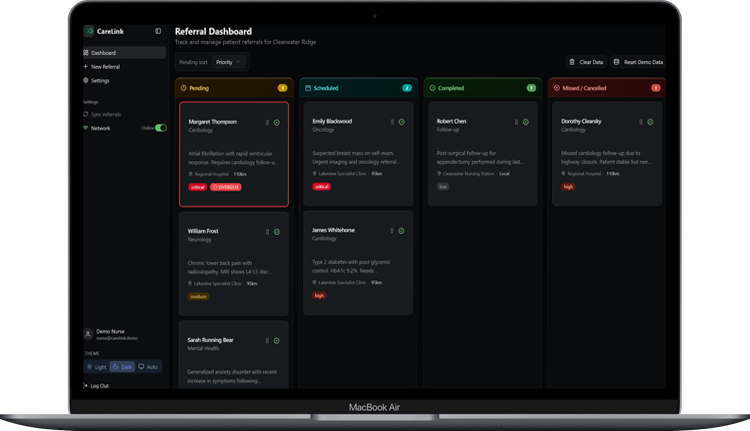
Task: Click the CareLink logo icon
Action: coord(89,31)
